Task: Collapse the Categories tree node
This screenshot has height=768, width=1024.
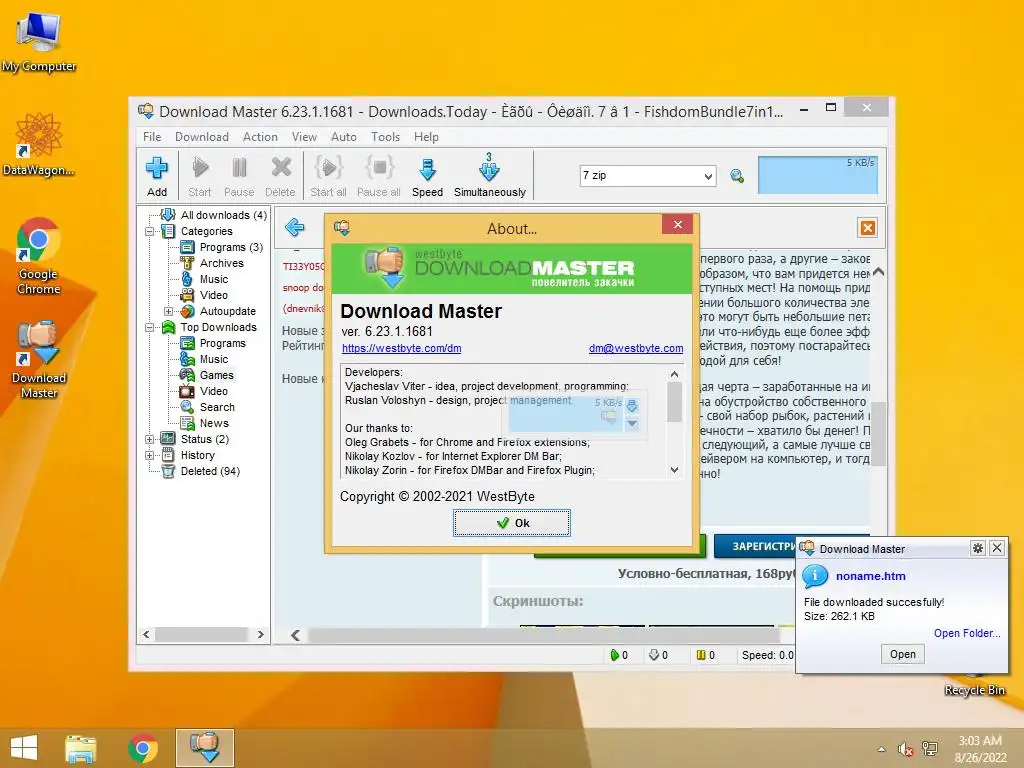Action: click(x=150, y=231)
